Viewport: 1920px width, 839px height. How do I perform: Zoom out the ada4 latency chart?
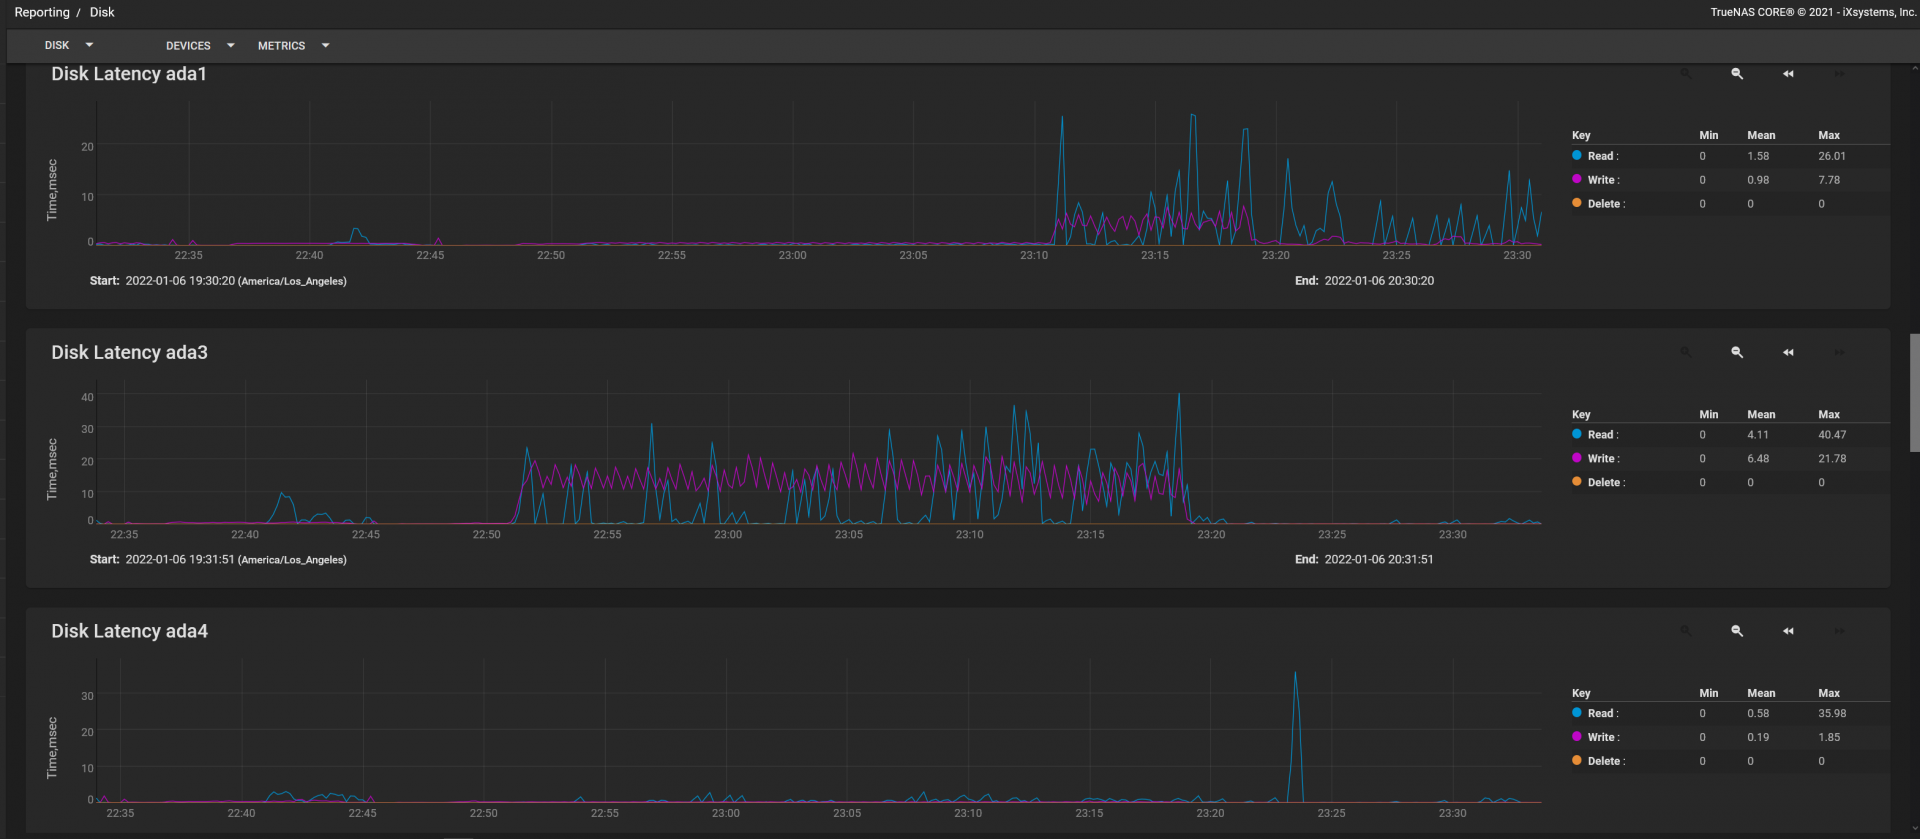click(1737, 631)
